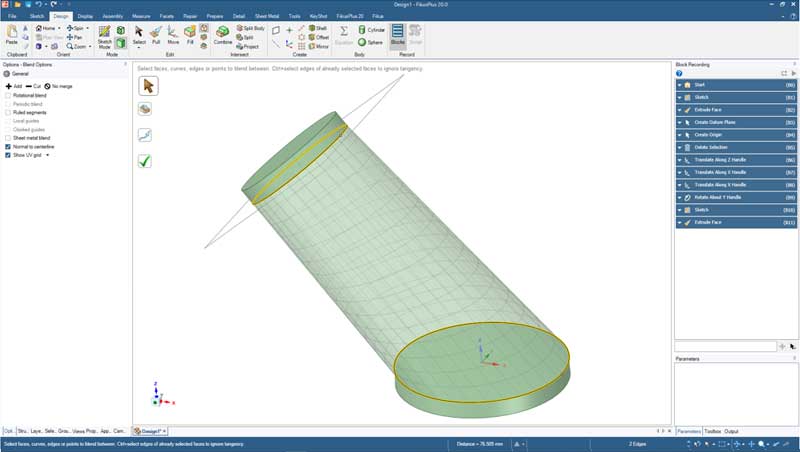Choose the No merge option
This screenshot has height=452, width=800.
pos(59,86)
